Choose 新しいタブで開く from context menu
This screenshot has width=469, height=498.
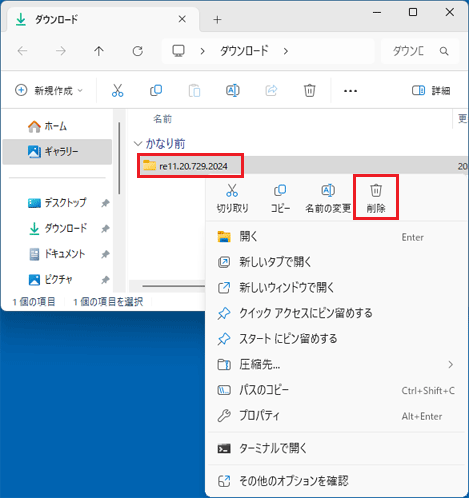(336, 262)
